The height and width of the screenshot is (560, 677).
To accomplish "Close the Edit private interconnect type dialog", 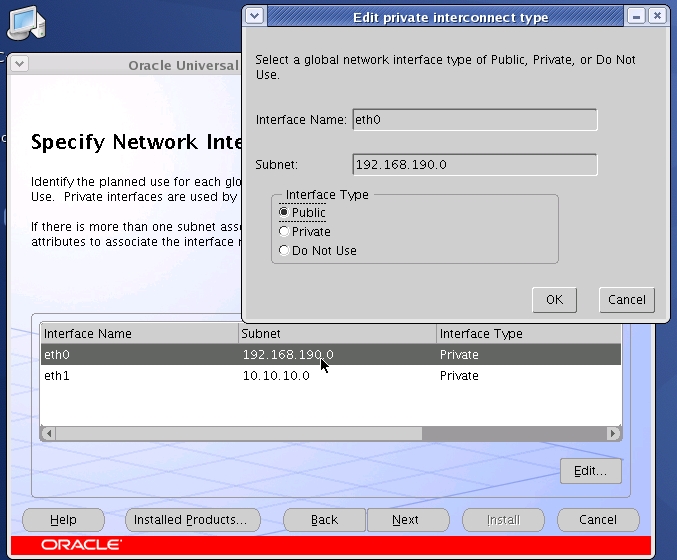I will coord(657,16).
